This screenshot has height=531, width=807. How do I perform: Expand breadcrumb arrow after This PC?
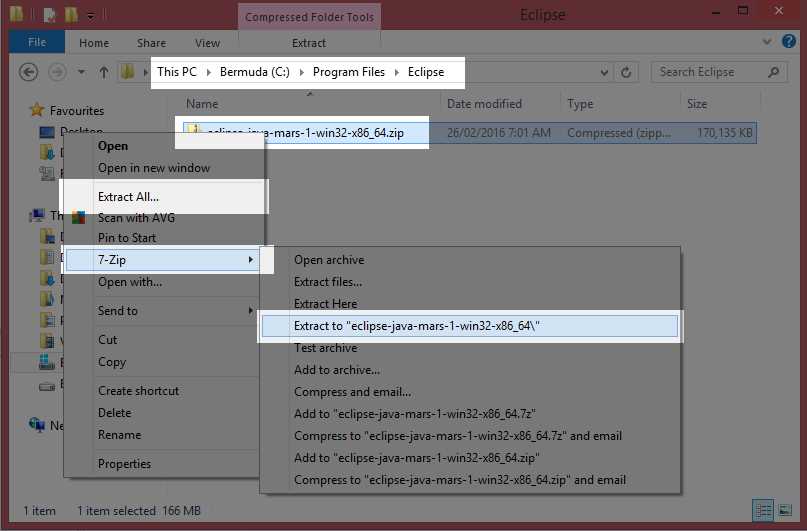coord(208,72)
